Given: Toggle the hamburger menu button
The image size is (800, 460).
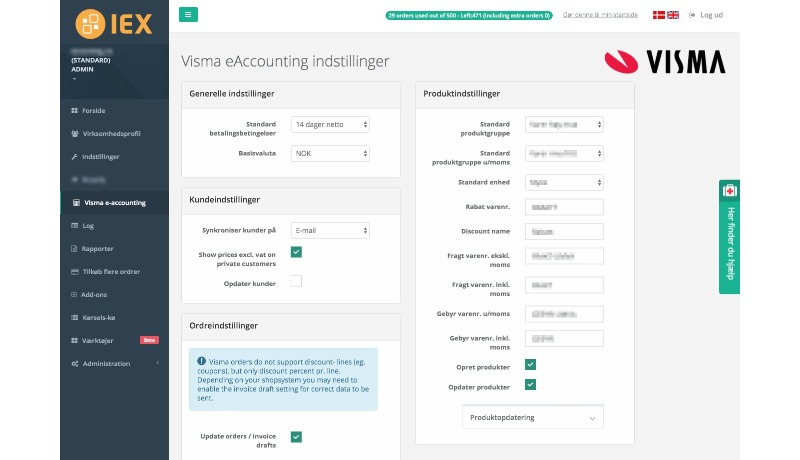Looking at the screenshot, I should coord(188,14).
